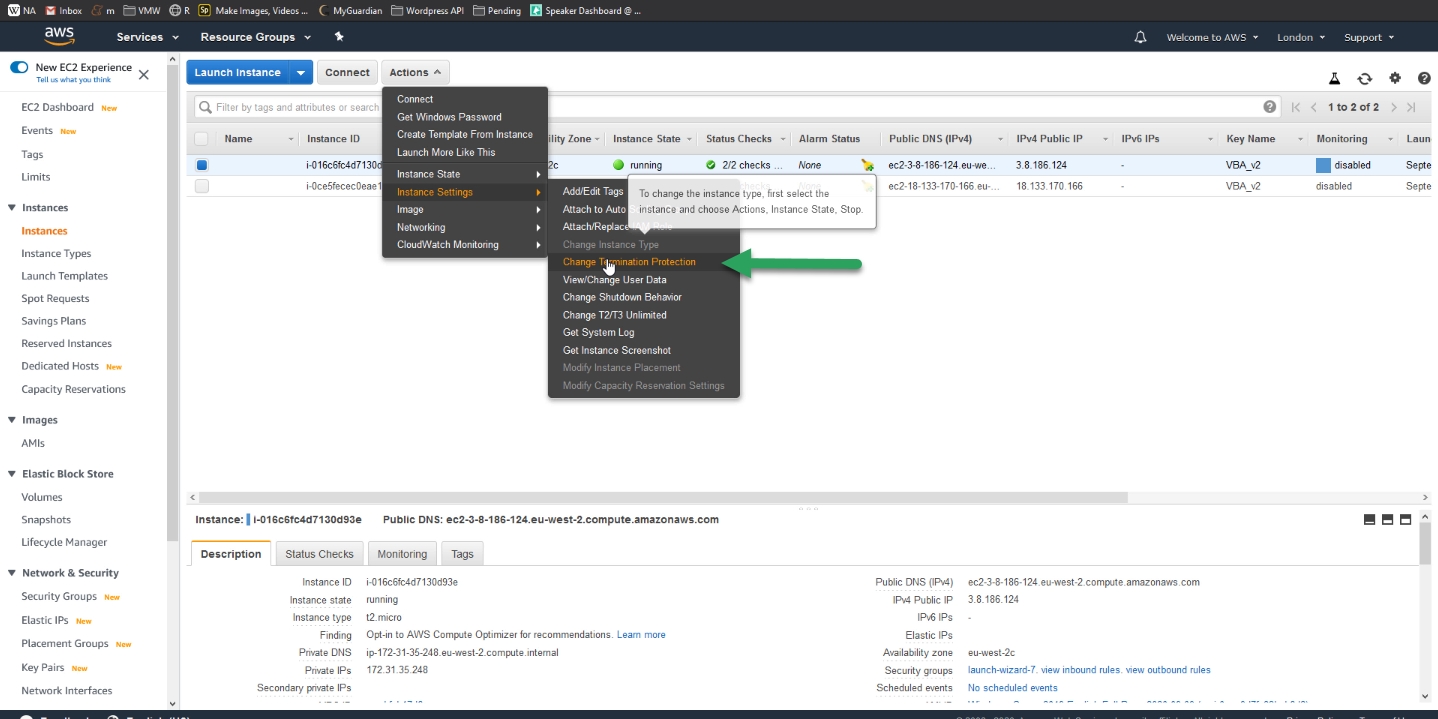Image resolution: width=1438 pixels, height=719 pixels.
Task: Click the green checkmark in Status Checks column
Action: click(x=711, y=165)
